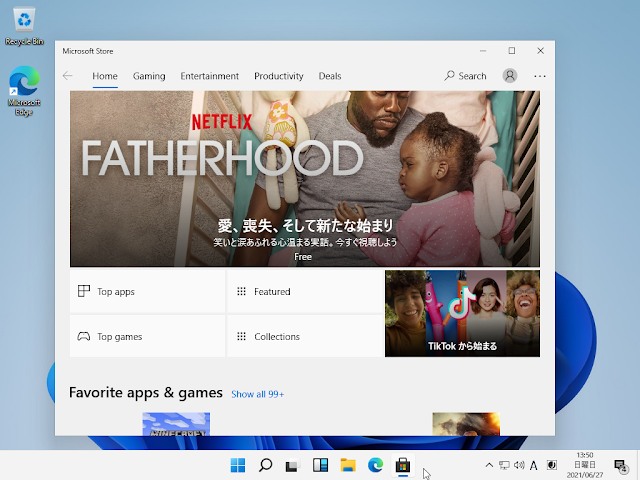Open the Windows Start button

(x=238, y=465)
